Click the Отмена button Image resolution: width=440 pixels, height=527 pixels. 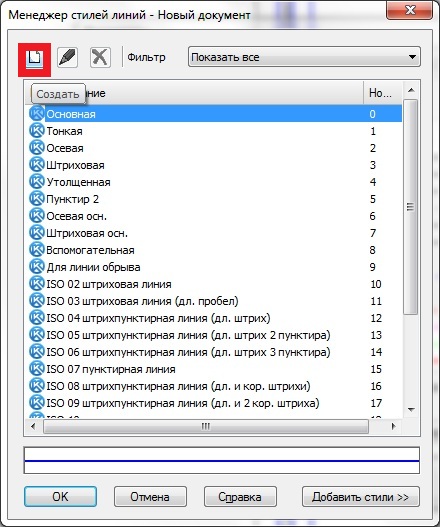pos(150,496)
